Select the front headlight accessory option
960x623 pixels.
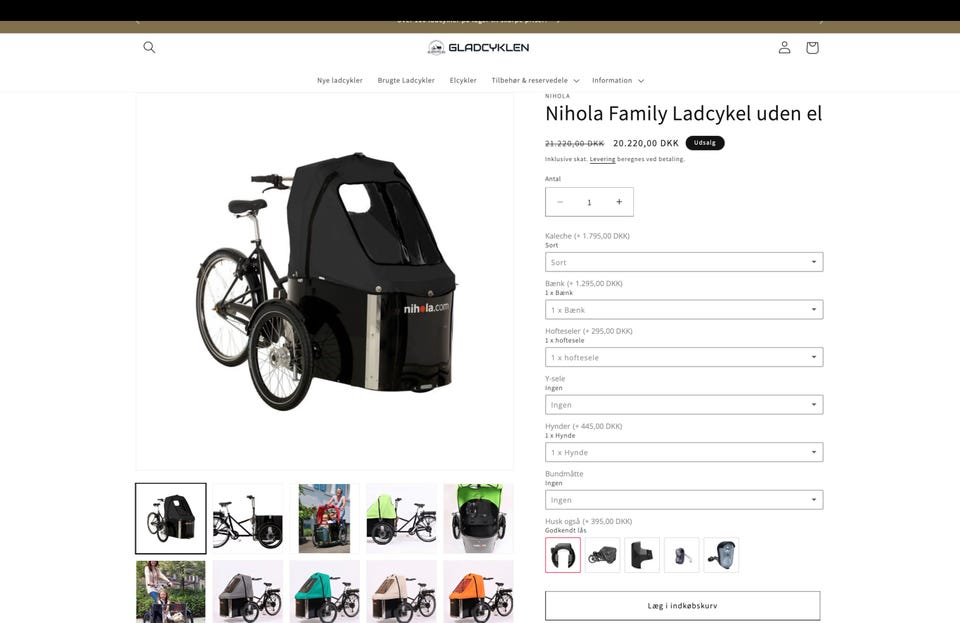click(721, 555)
